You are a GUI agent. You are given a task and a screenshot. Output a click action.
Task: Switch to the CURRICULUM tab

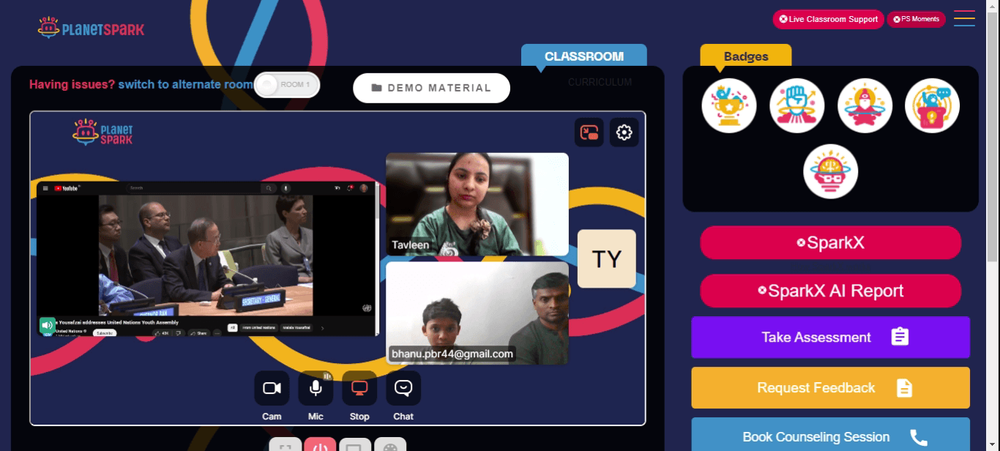pos(600,82)
